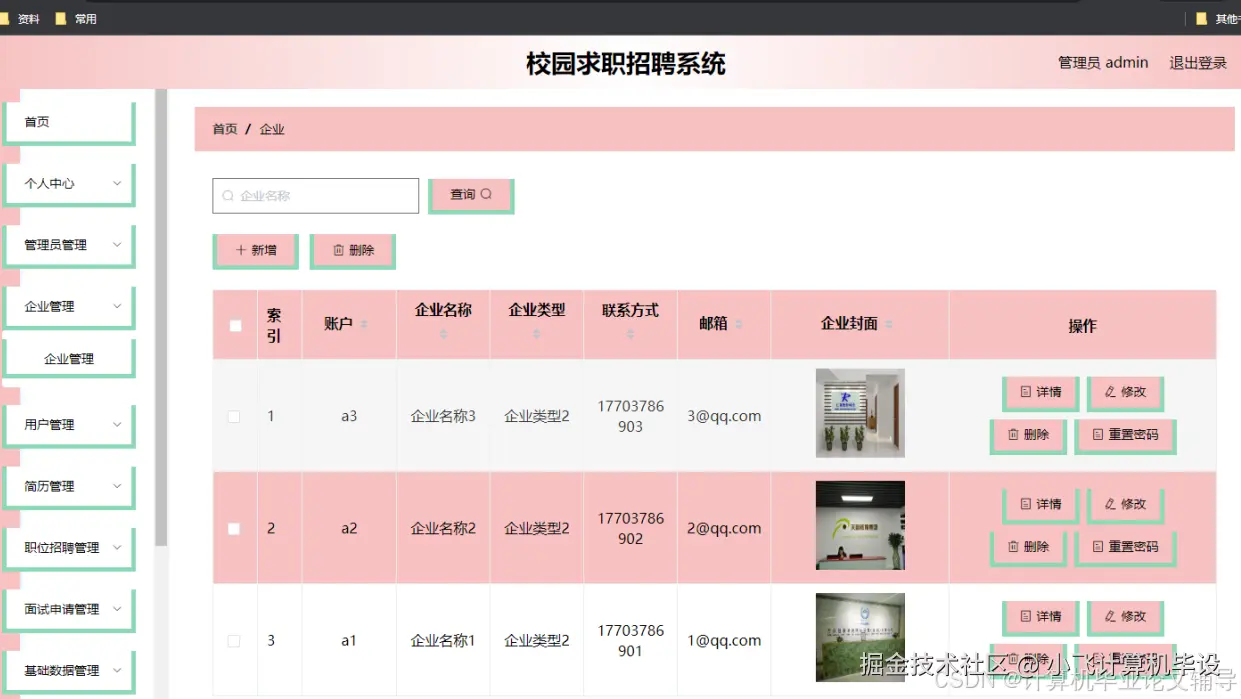Click 修改 edit for account a3

1125,393
